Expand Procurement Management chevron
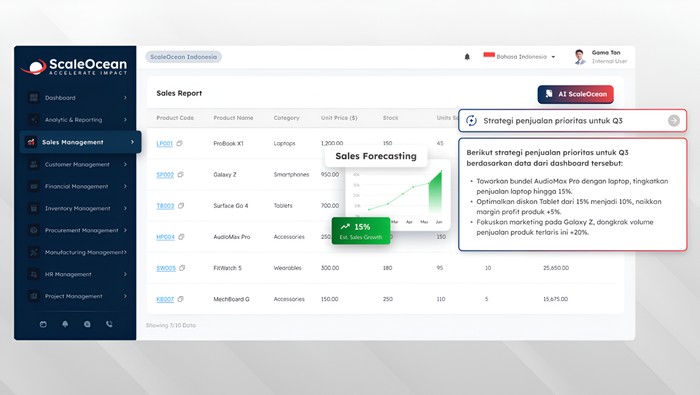The height and width of the screenshot is (395, 700). tap(125, 230)
